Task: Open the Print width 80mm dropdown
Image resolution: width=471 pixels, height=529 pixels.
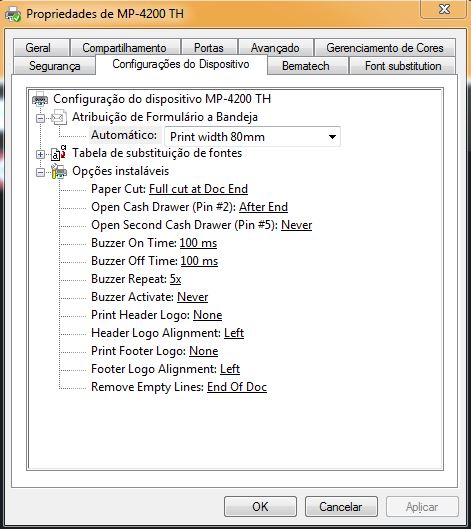Action: click(252, 137)
